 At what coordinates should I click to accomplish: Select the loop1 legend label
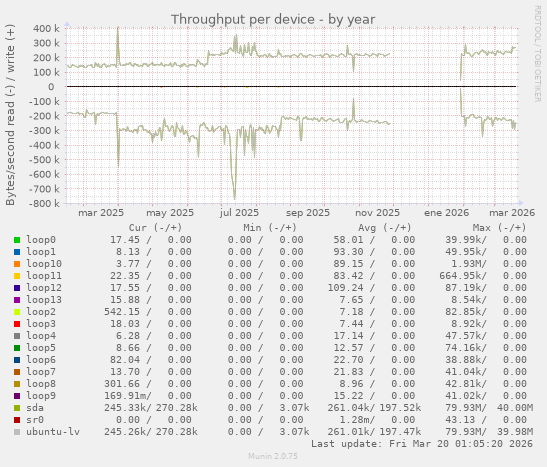pyautogui.click(x=41, y=252)
